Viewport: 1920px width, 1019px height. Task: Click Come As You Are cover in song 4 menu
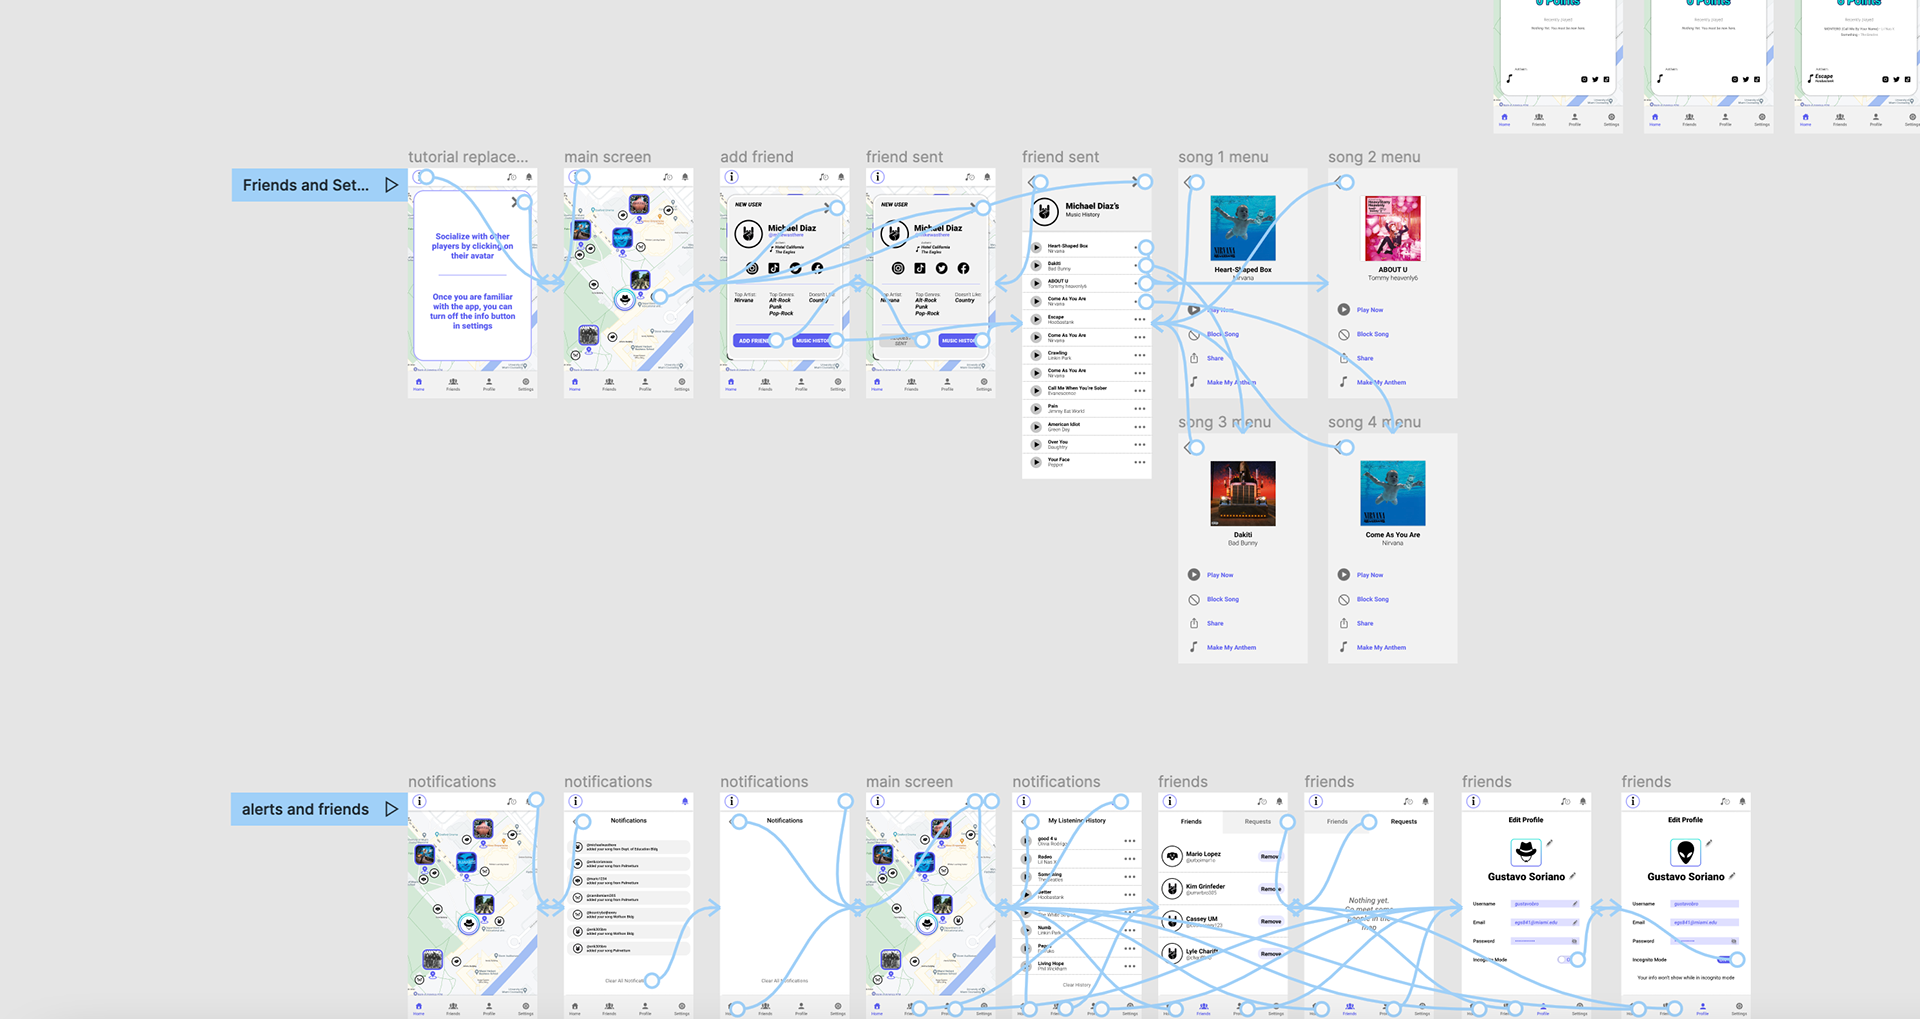tap(1393, 493)
